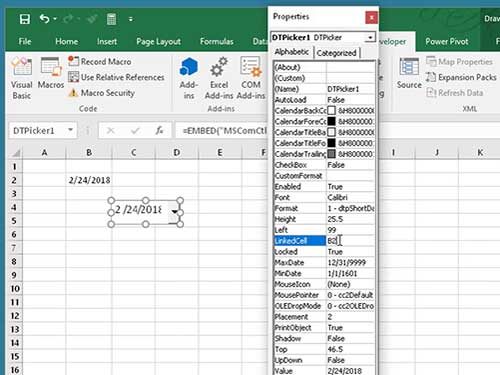Select the row 2 header
The image size is (500, 375).
[x=14, y=180]
